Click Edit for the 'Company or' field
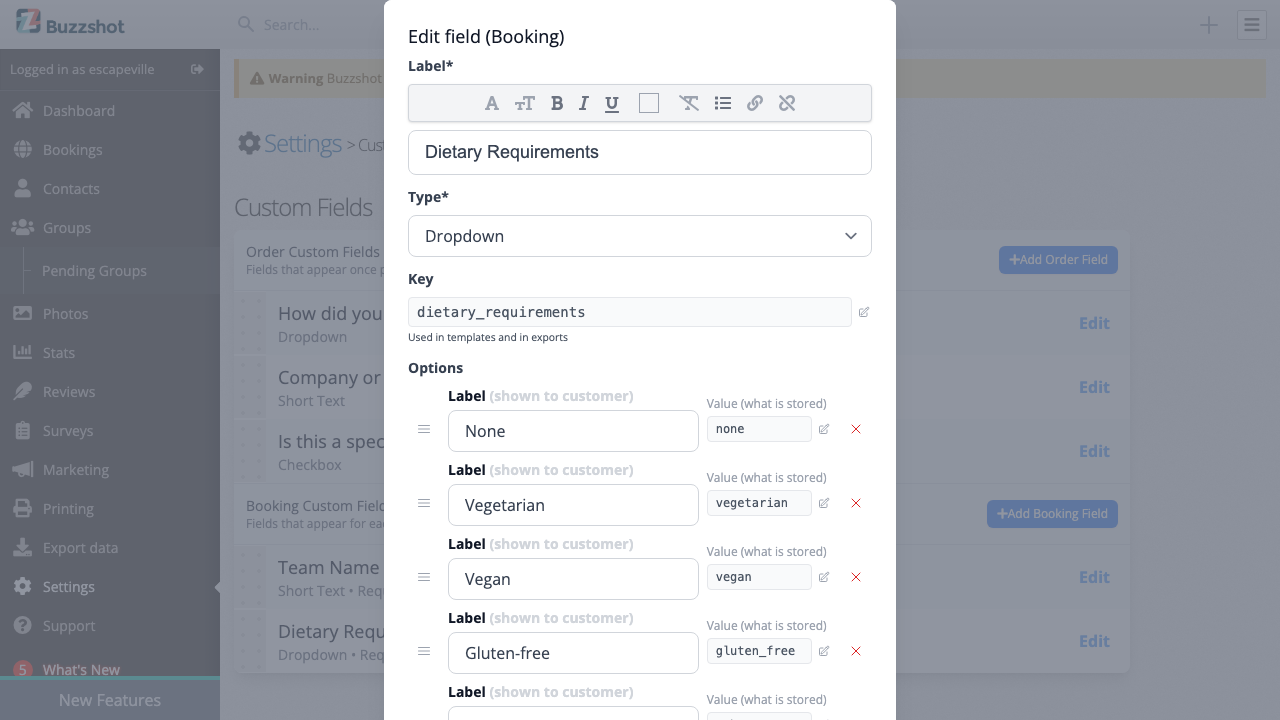 (1094, 387)
